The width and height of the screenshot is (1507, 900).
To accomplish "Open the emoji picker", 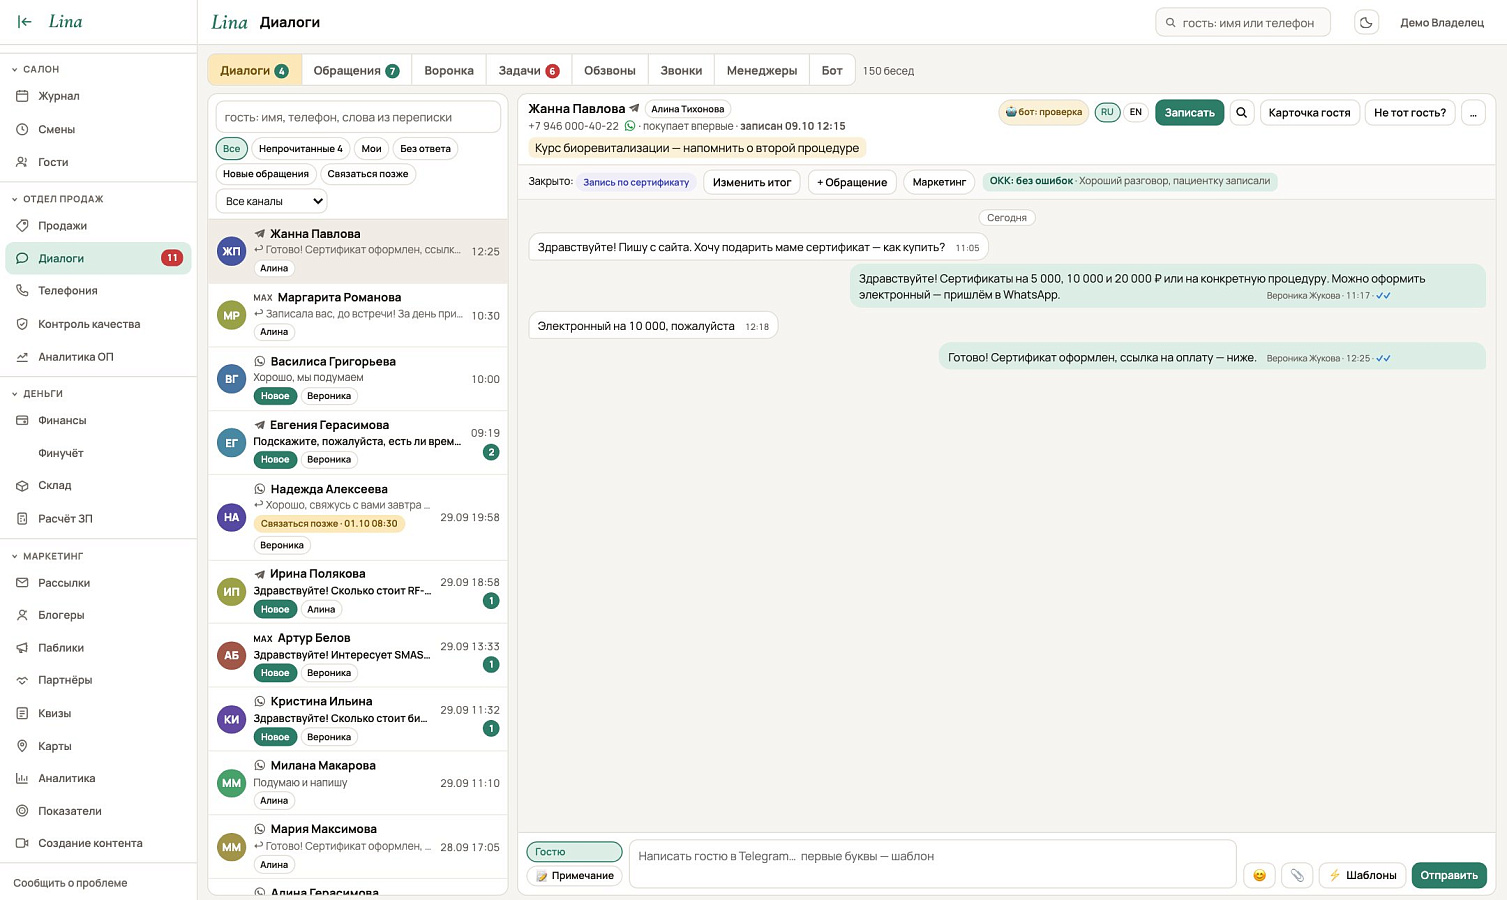I will pyautogui.click(x=1259, y=875).
